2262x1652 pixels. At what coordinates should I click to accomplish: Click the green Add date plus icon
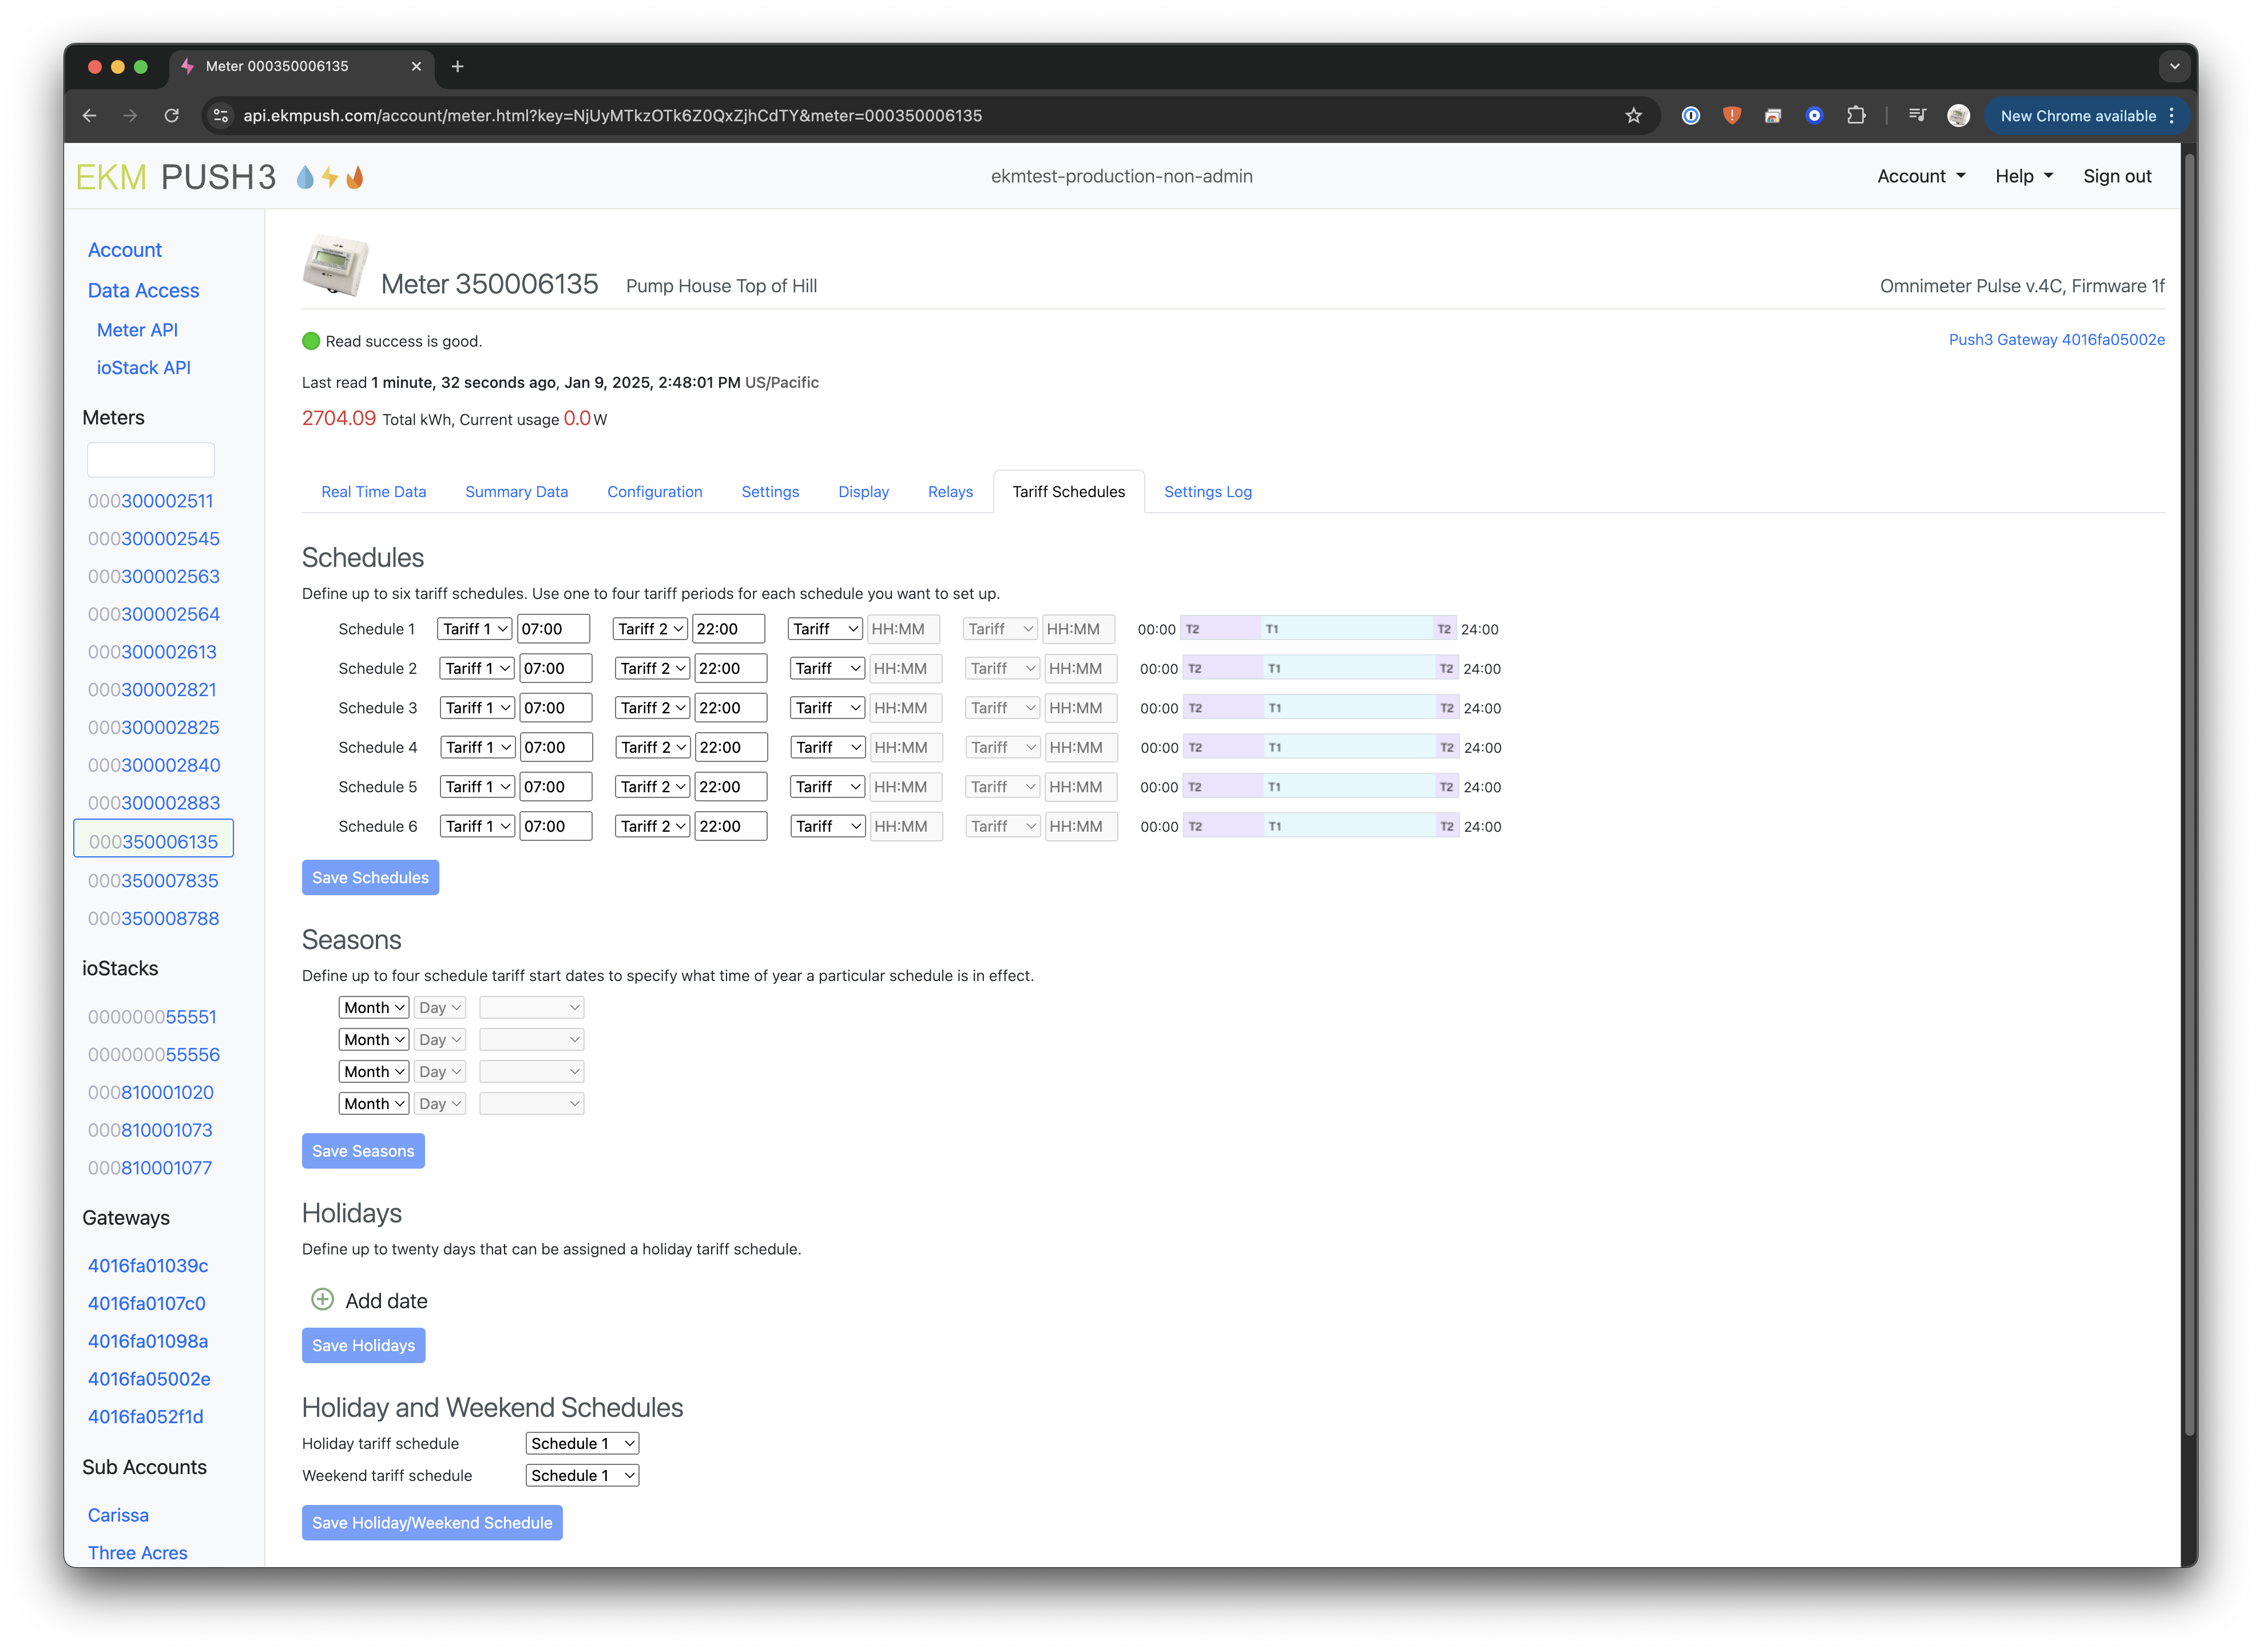click(322, 1299)
